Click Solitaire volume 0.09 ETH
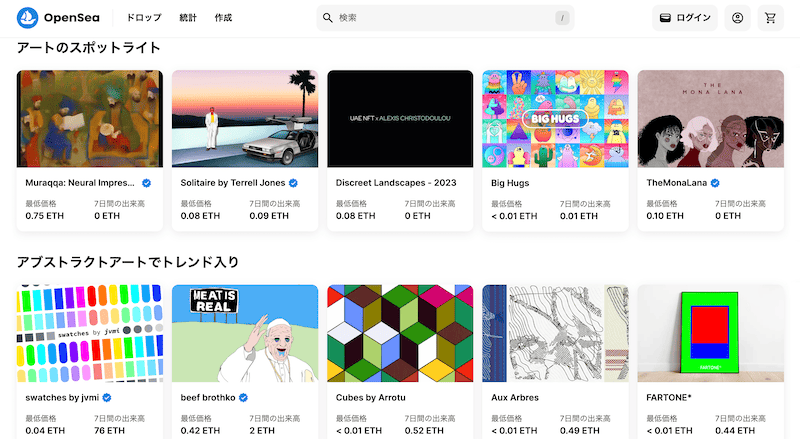The height and width of the screenshot is (439, 800). [269, 216]
